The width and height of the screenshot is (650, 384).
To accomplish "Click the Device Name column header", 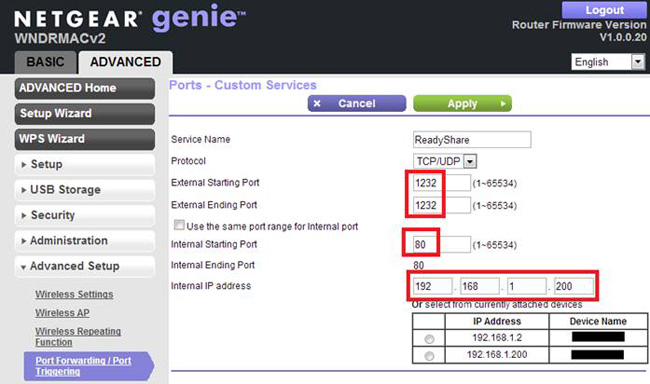I will pyautogui.click(x=598, y=321).
